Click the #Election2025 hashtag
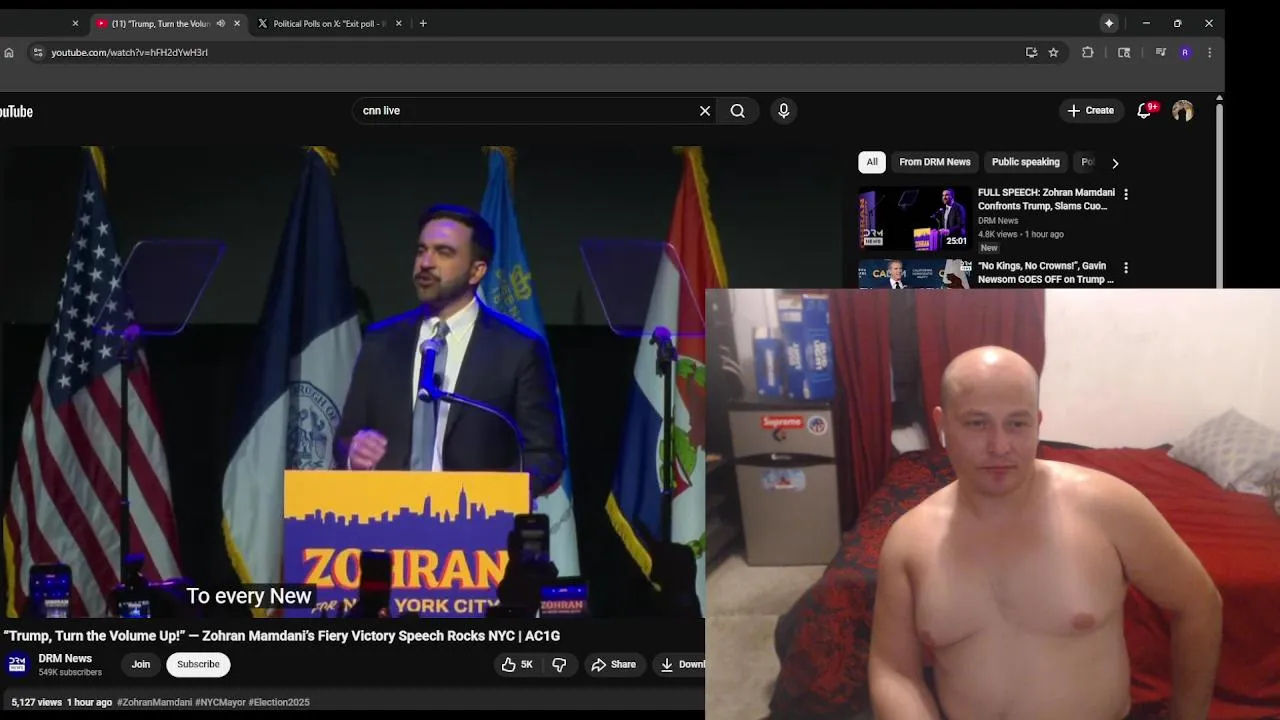Image resolution: width=1280 pixels, height=720 pixels. [x=279, y=702]
